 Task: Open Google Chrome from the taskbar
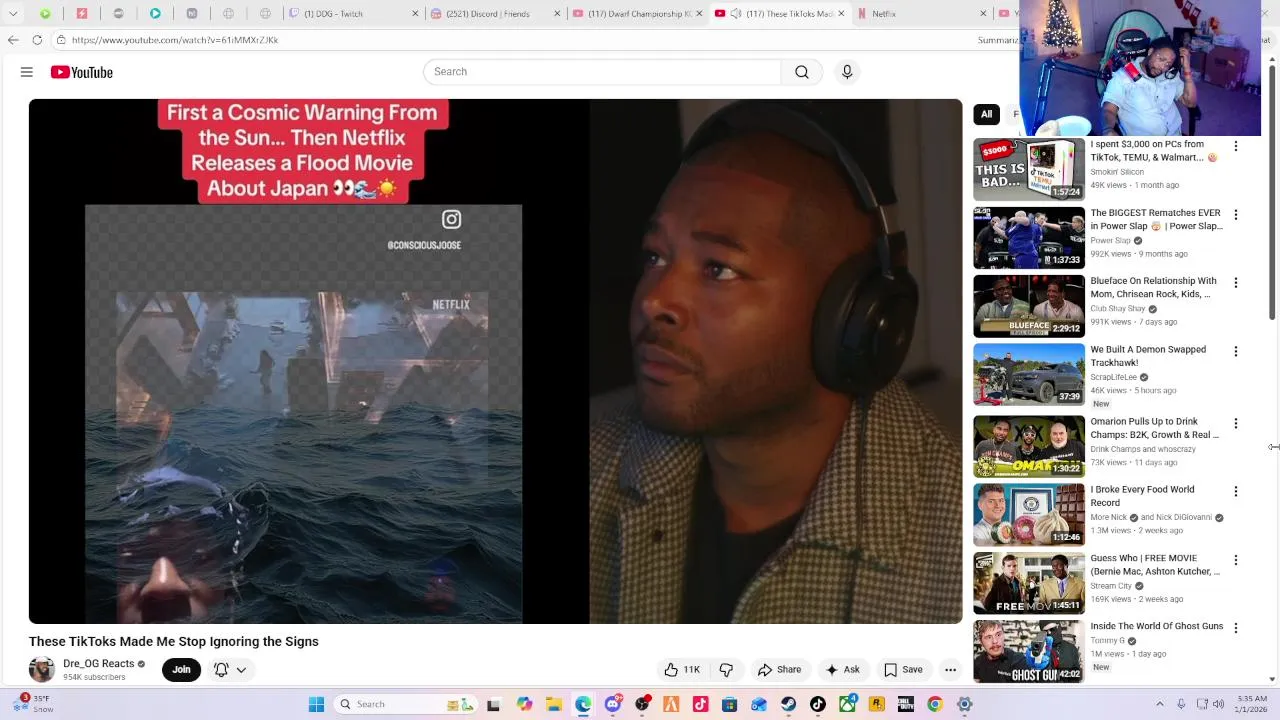click(935, 704)
